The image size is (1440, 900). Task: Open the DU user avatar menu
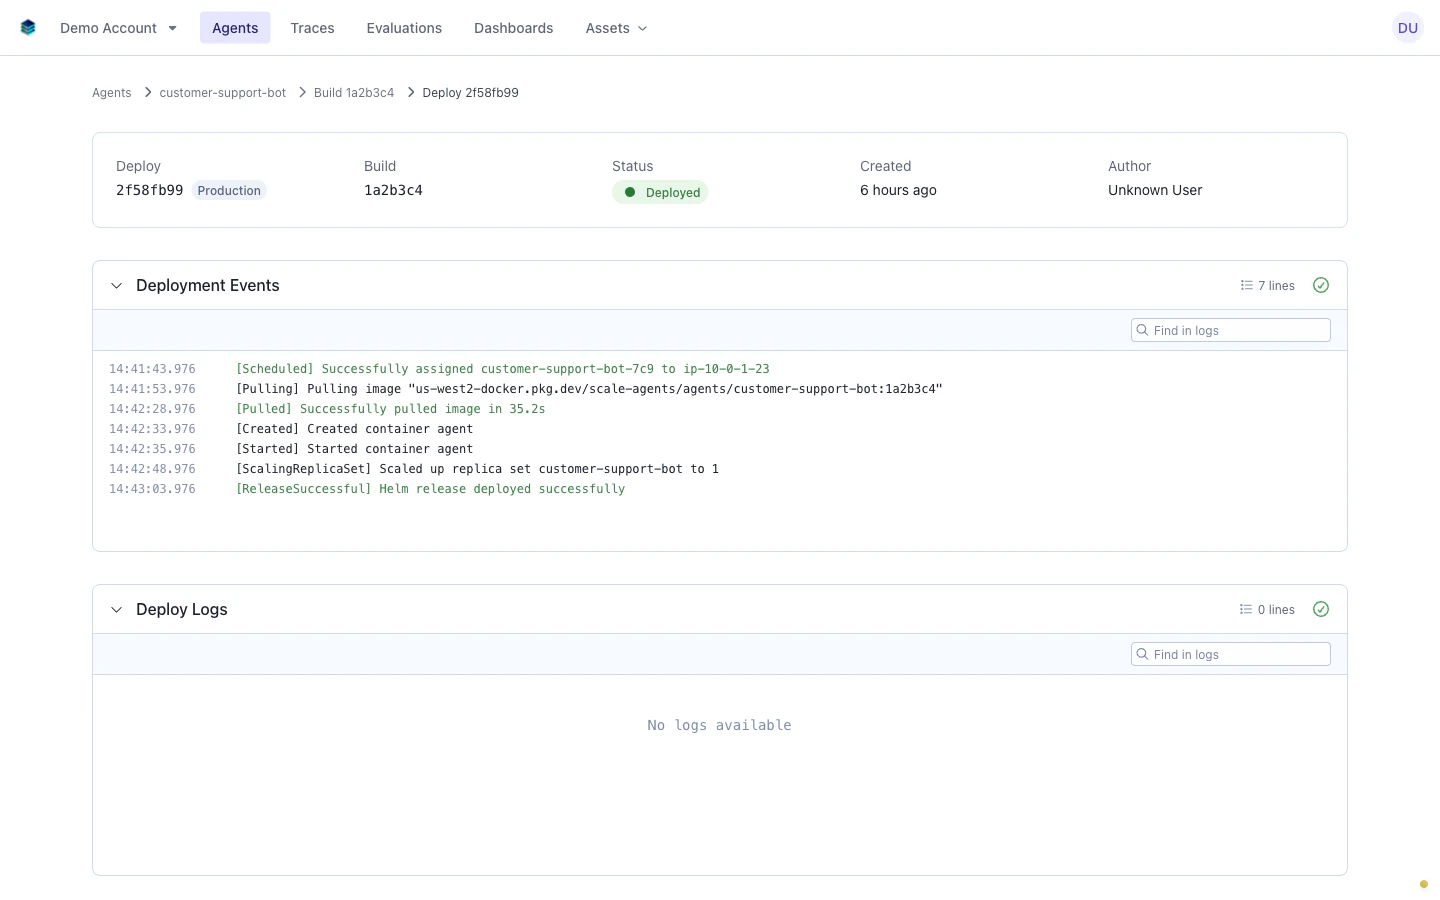tap(1408, 28)
